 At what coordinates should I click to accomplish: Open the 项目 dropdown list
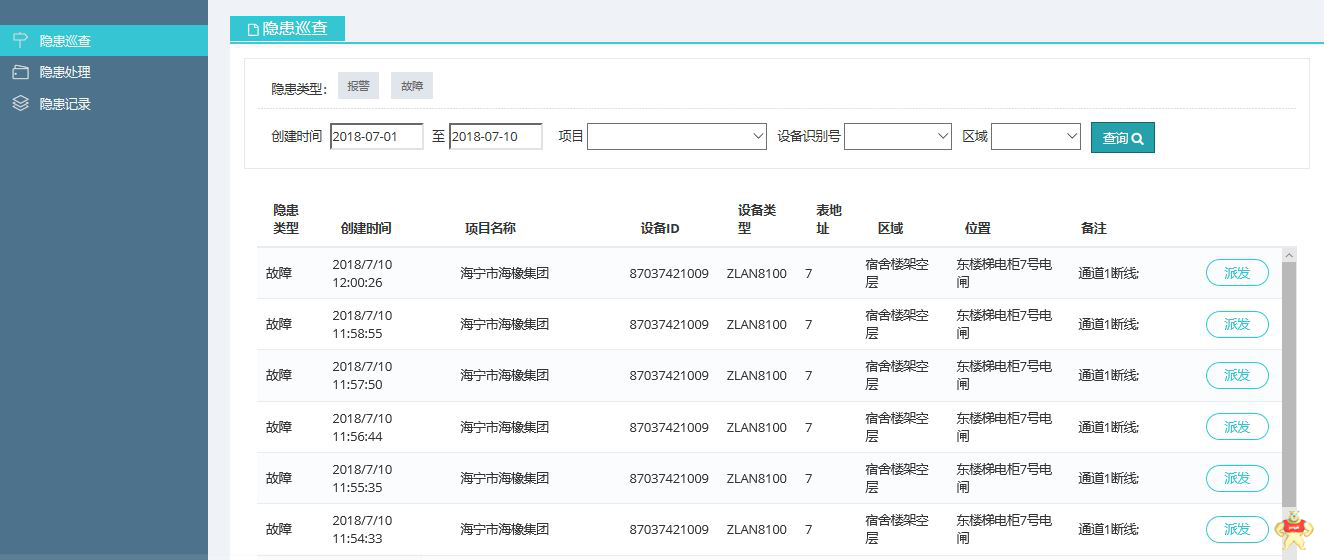point(676,137)
